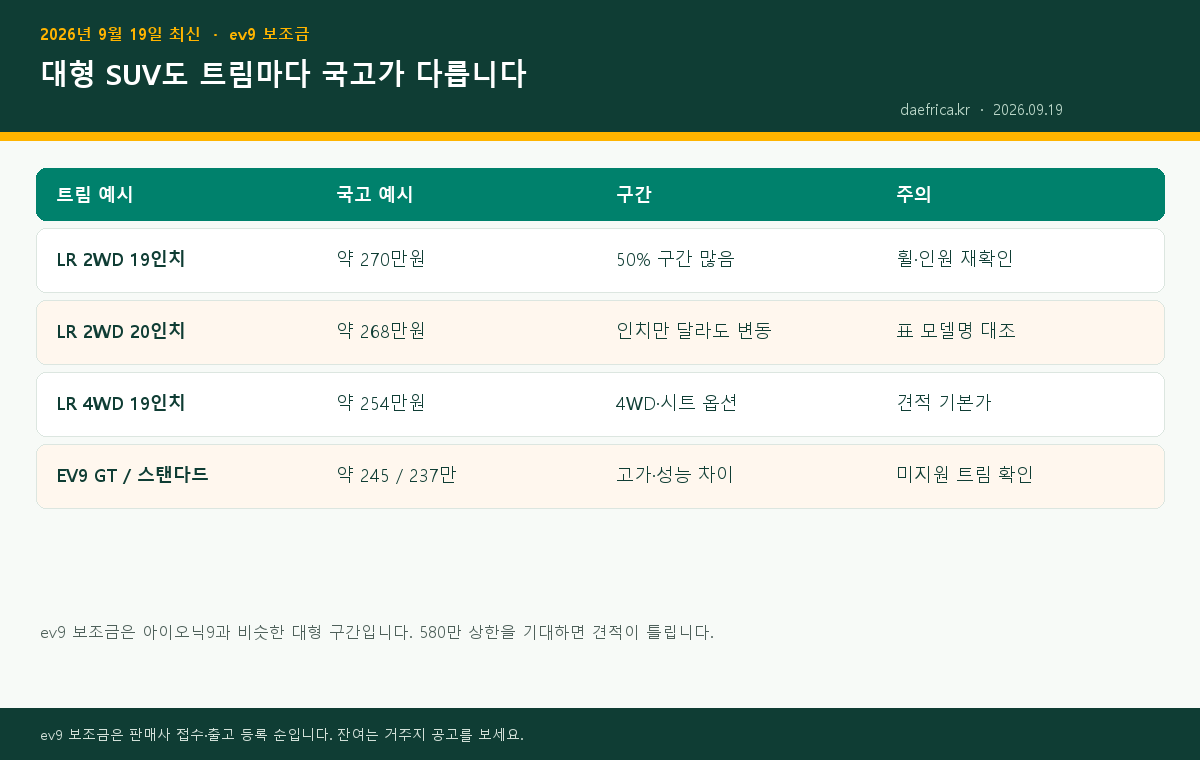1200x760 pixels.
Task: Click the '약 254만원' subsidy value
Action: pyautogui.click(x=381, y=403)
